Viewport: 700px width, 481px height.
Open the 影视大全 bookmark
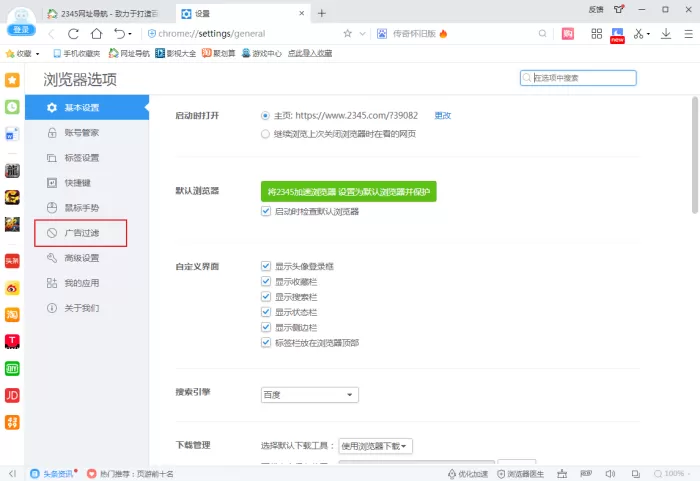click(175, 54)
